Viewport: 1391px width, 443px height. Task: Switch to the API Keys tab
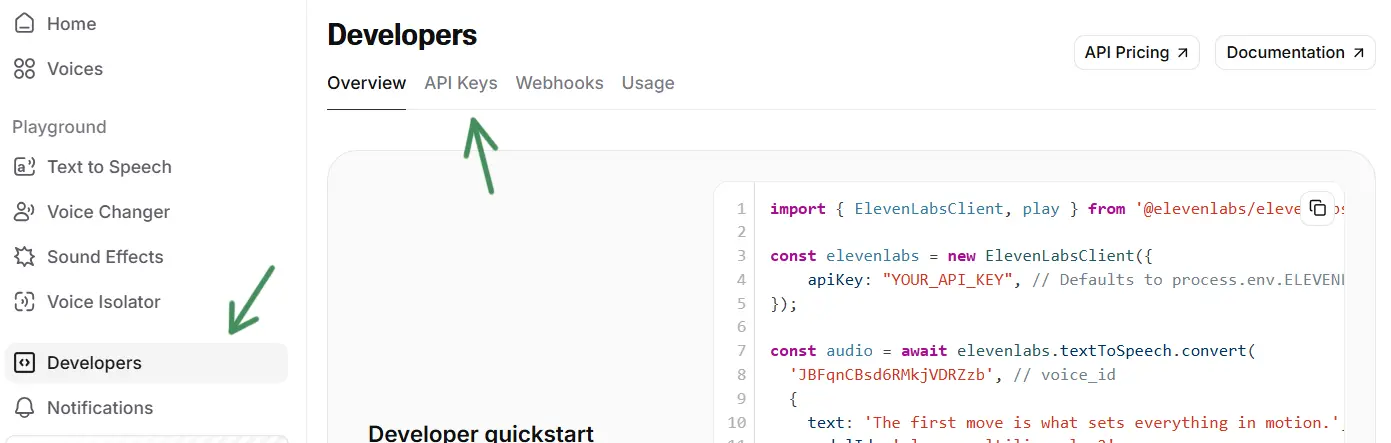[x=461, y=83]
